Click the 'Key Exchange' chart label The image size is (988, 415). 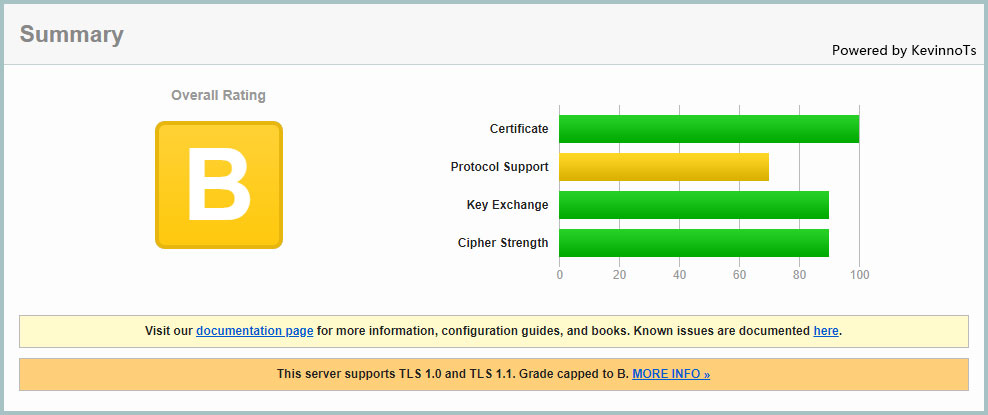point(507,205)
